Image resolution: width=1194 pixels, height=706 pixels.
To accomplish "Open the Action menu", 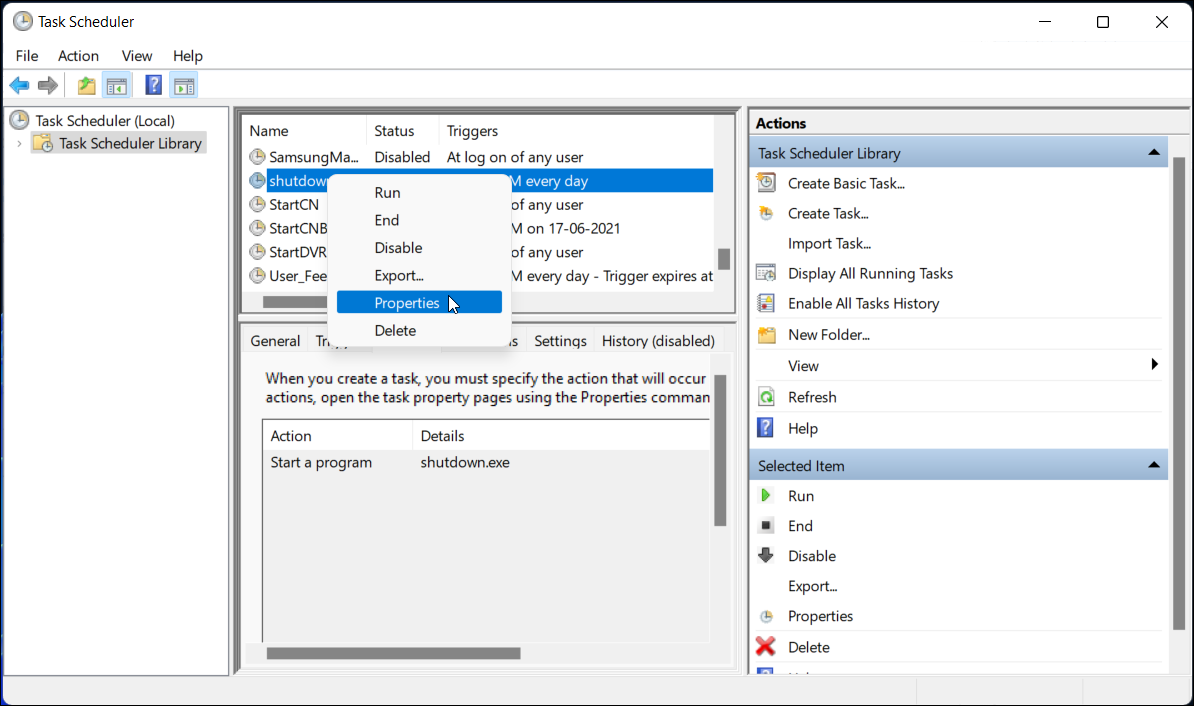I will click(78, 56).
